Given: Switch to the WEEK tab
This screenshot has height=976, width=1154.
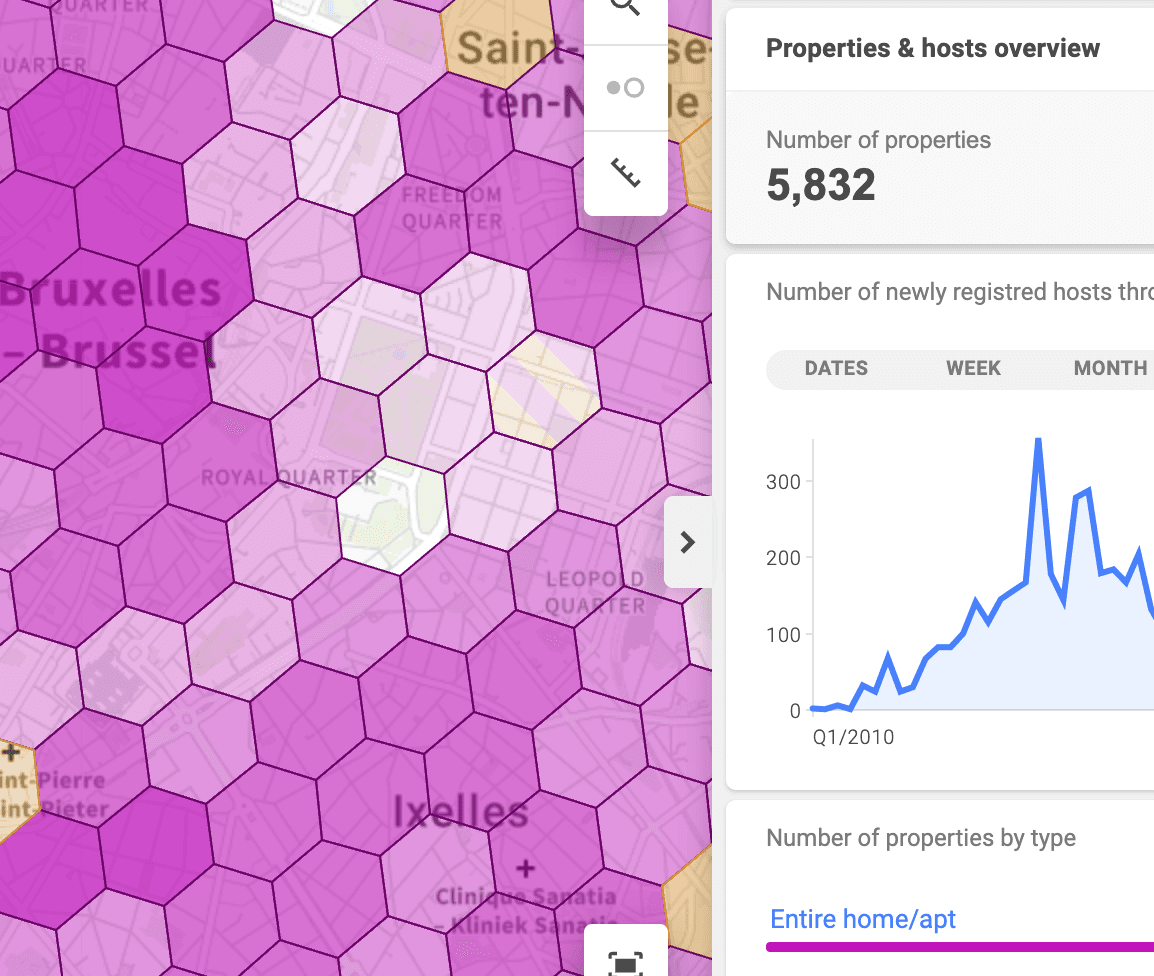Looking at the screenshot, I should [x=972, y=368].
